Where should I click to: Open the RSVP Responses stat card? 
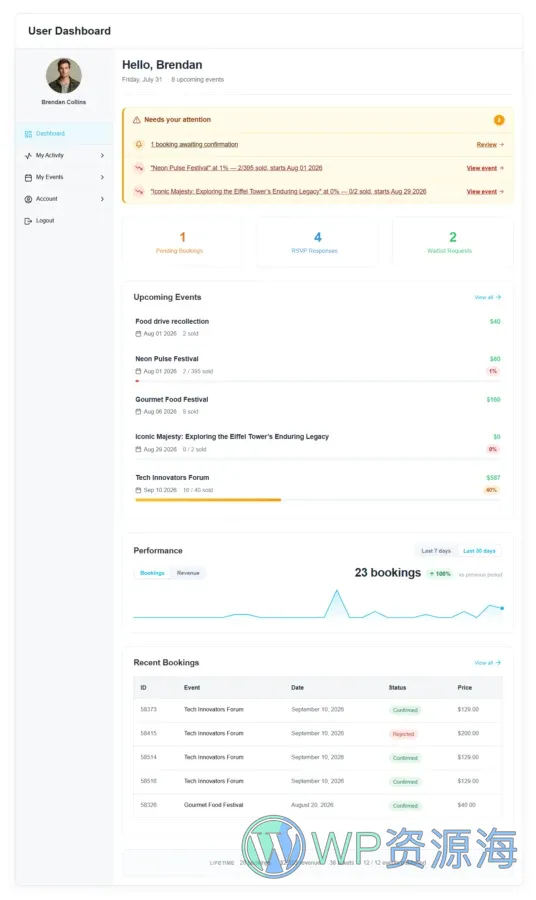click(x=317, y=242)
